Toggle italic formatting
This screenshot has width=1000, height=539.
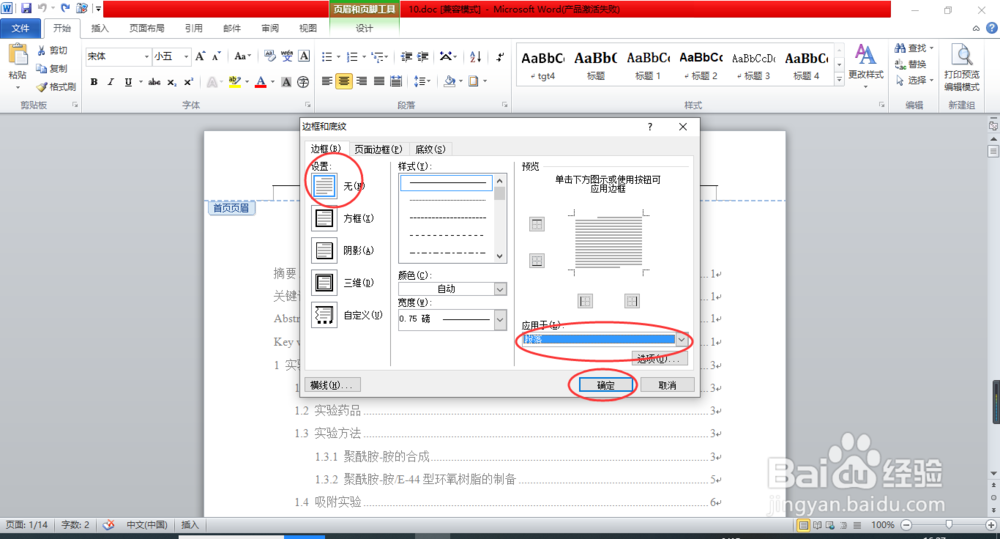pos(110,82)
